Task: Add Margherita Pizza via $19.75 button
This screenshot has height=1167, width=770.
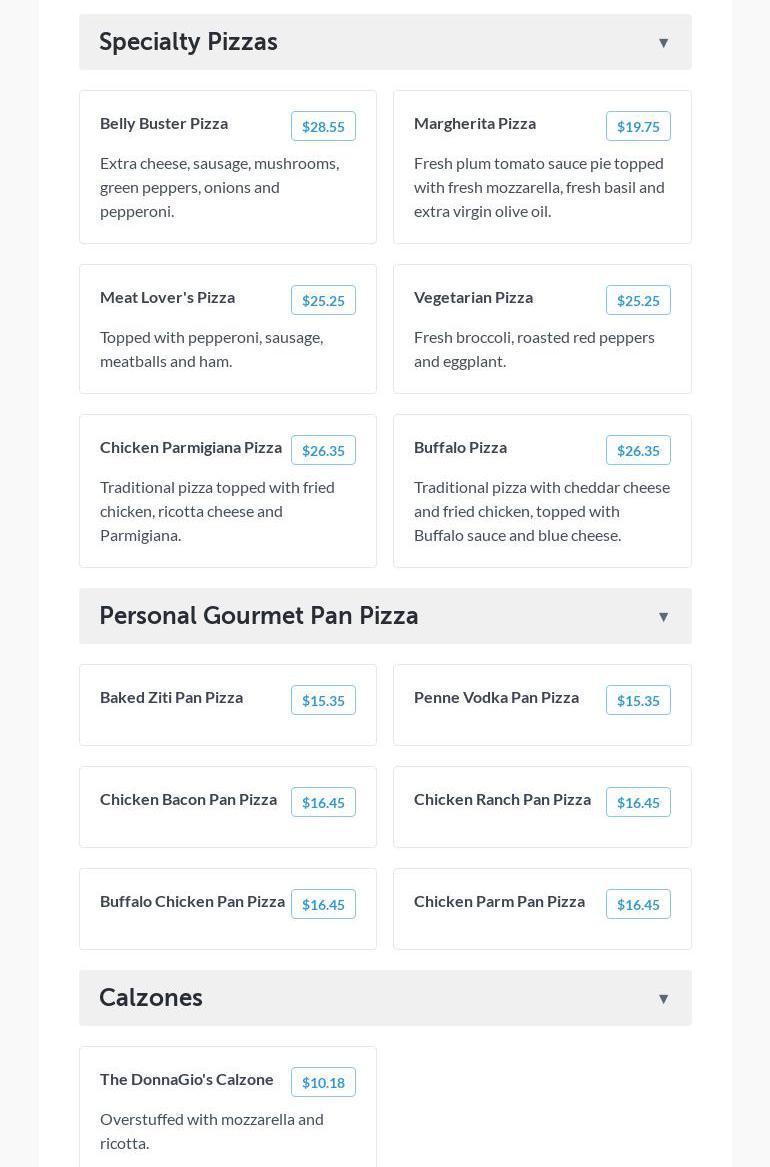Action: [x=638, y=126]
